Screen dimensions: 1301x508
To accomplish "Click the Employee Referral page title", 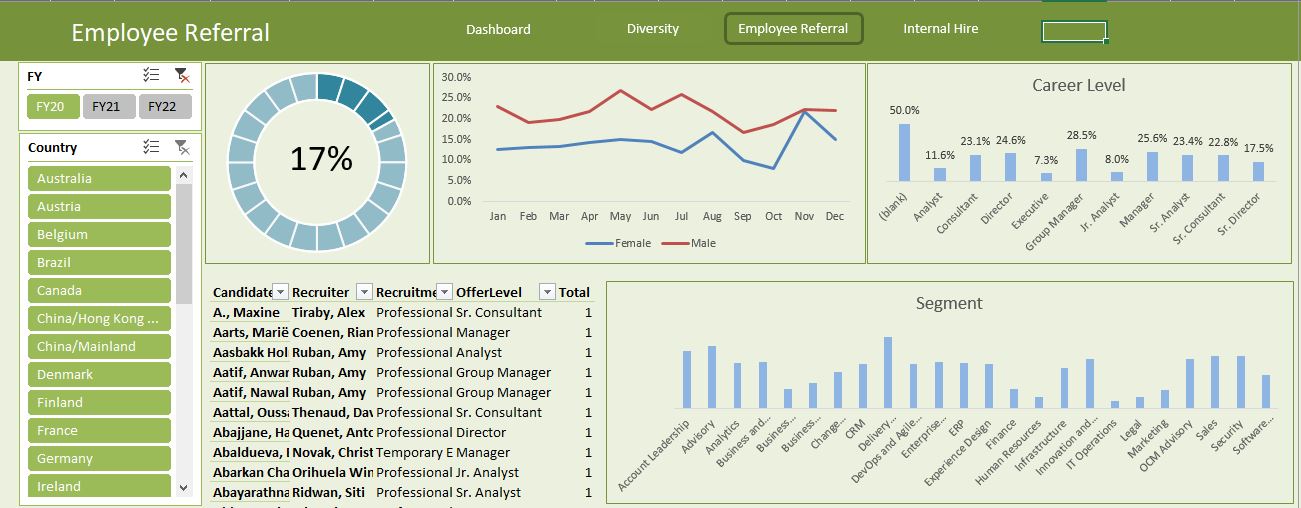I will click(x=170, y=32).
